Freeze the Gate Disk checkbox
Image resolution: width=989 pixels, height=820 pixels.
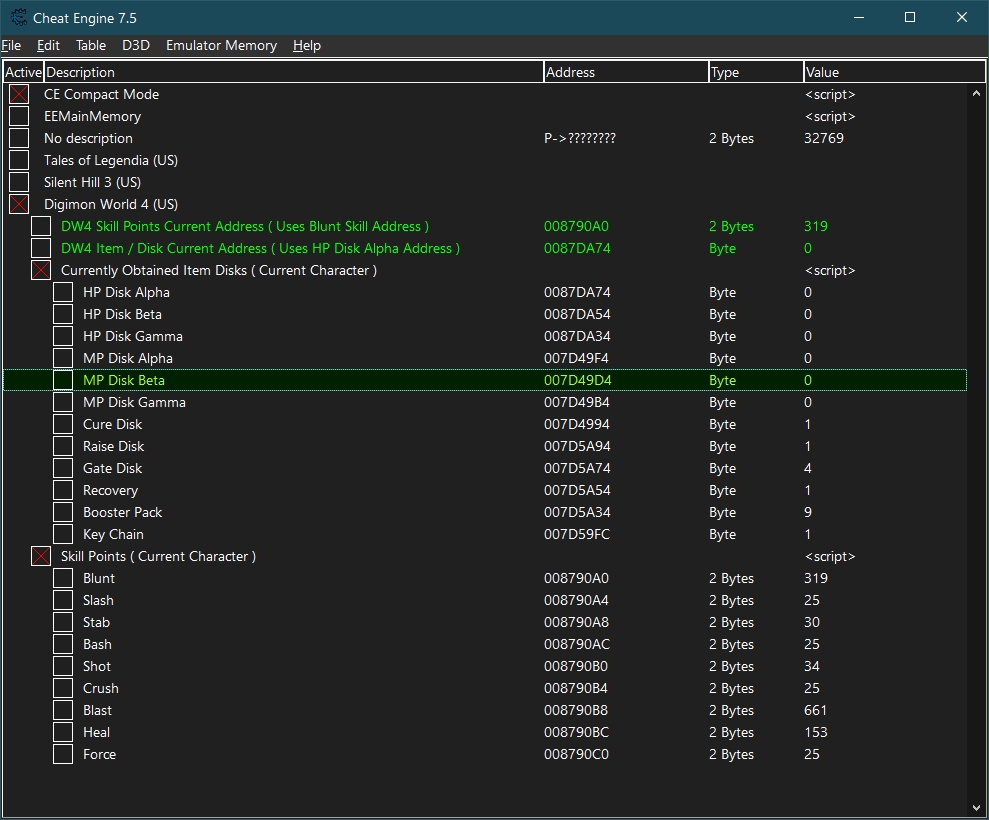coord(63,468)
